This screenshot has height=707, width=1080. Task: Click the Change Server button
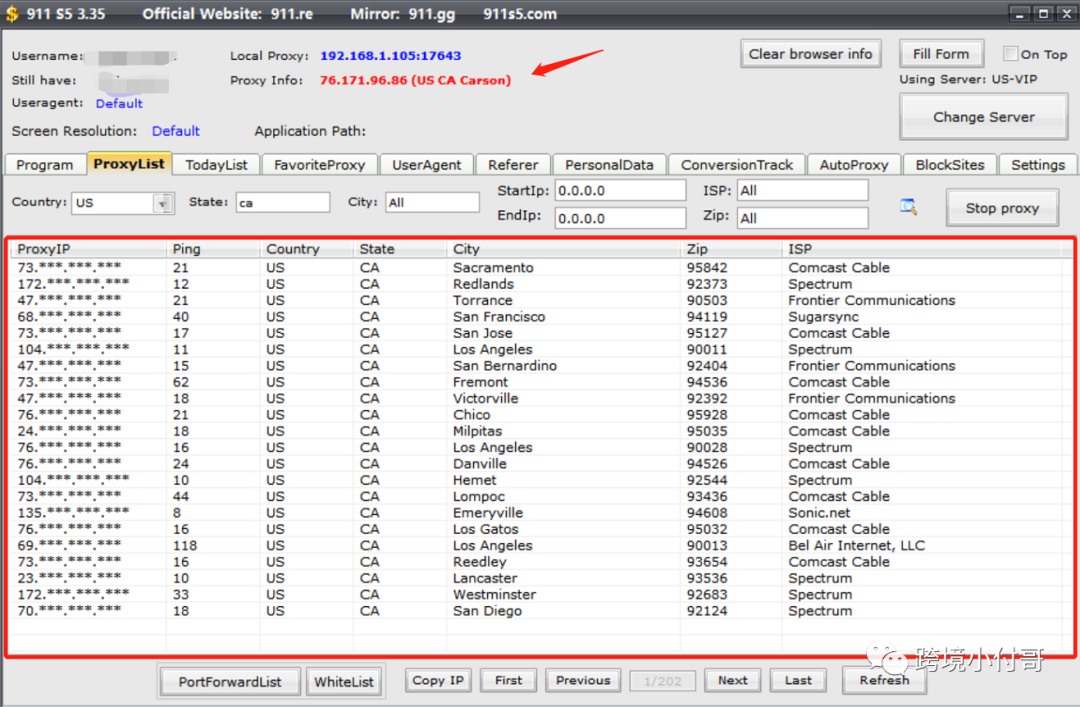[x=983, y=117]
